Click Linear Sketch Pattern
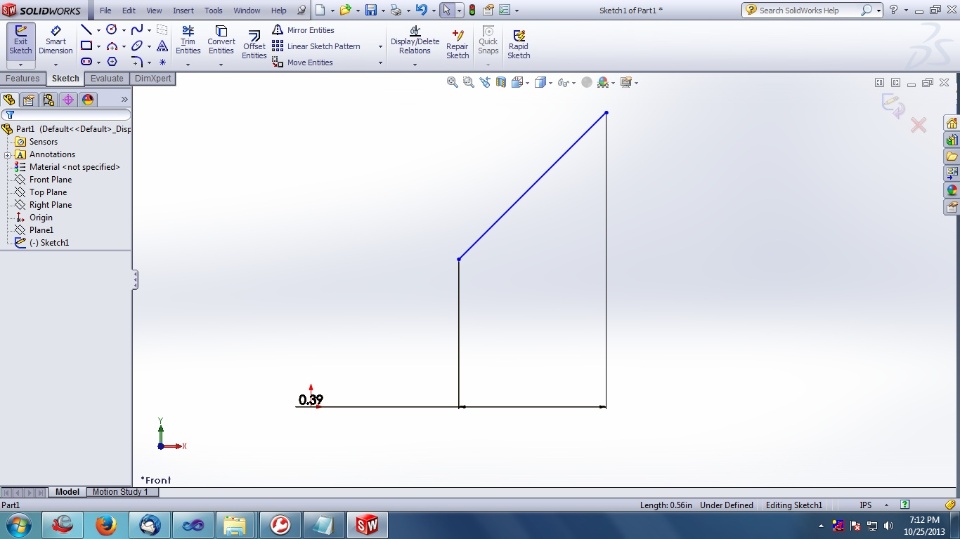 [x=317, y=46]
